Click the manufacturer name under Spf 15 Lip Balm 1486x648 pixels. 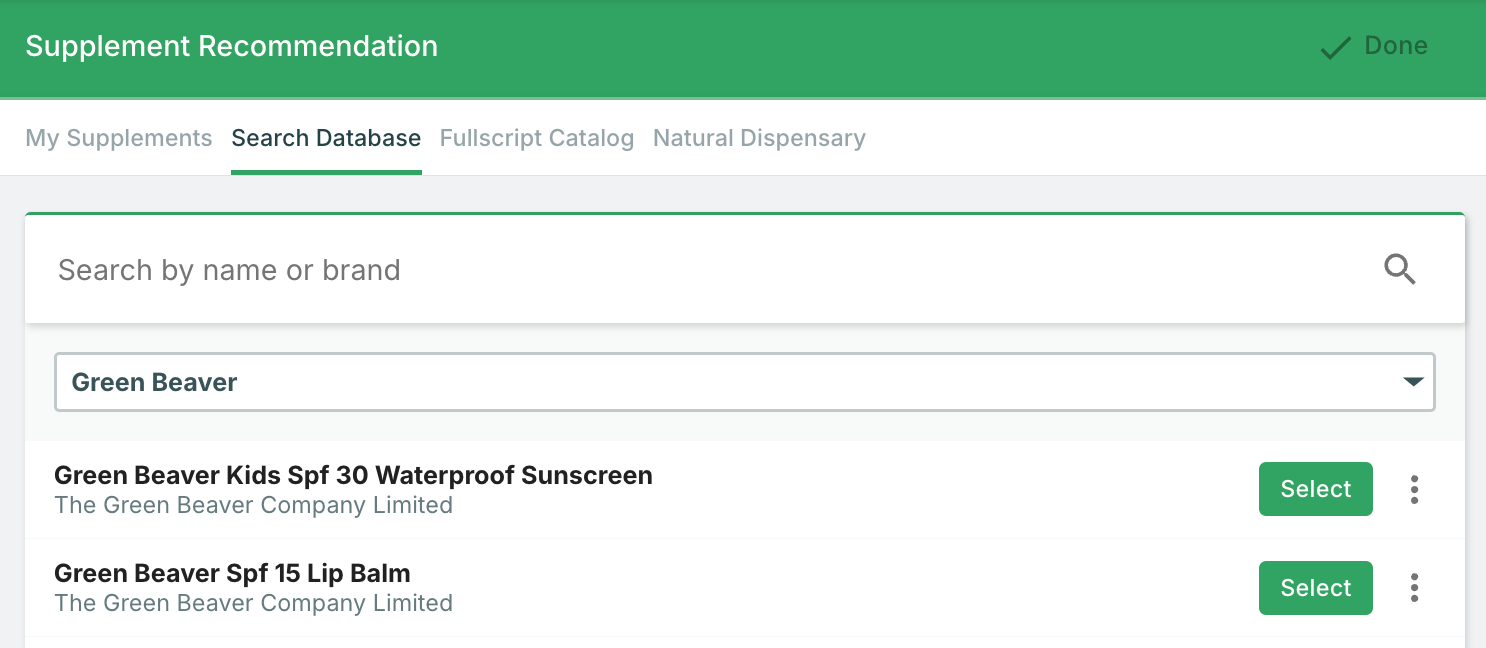click(x=253, y=603)
